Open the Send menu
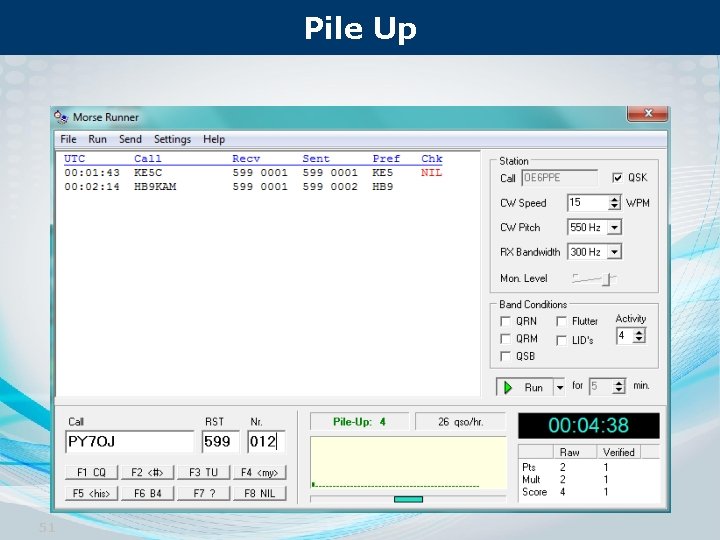Viewport: 720px width, 540px height. tap(130, 139)
